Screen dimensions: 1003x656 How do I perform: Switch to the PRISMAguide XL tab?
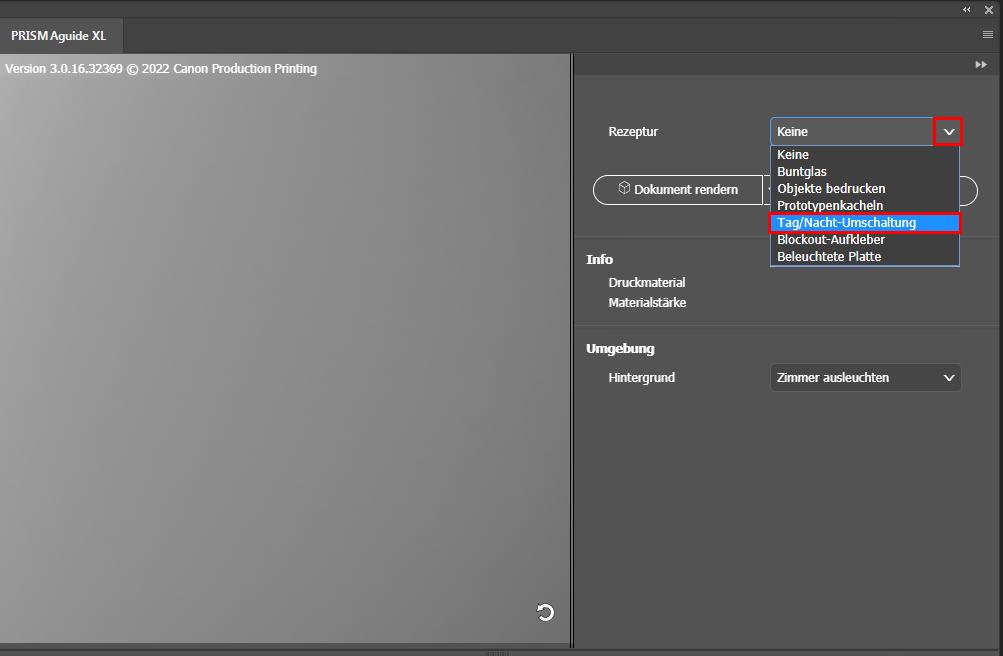(x=59, y=36)
